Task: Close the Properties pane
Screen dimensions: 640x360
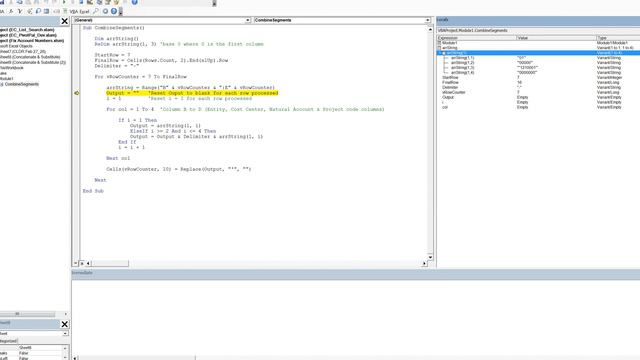Action: point(64,324)
